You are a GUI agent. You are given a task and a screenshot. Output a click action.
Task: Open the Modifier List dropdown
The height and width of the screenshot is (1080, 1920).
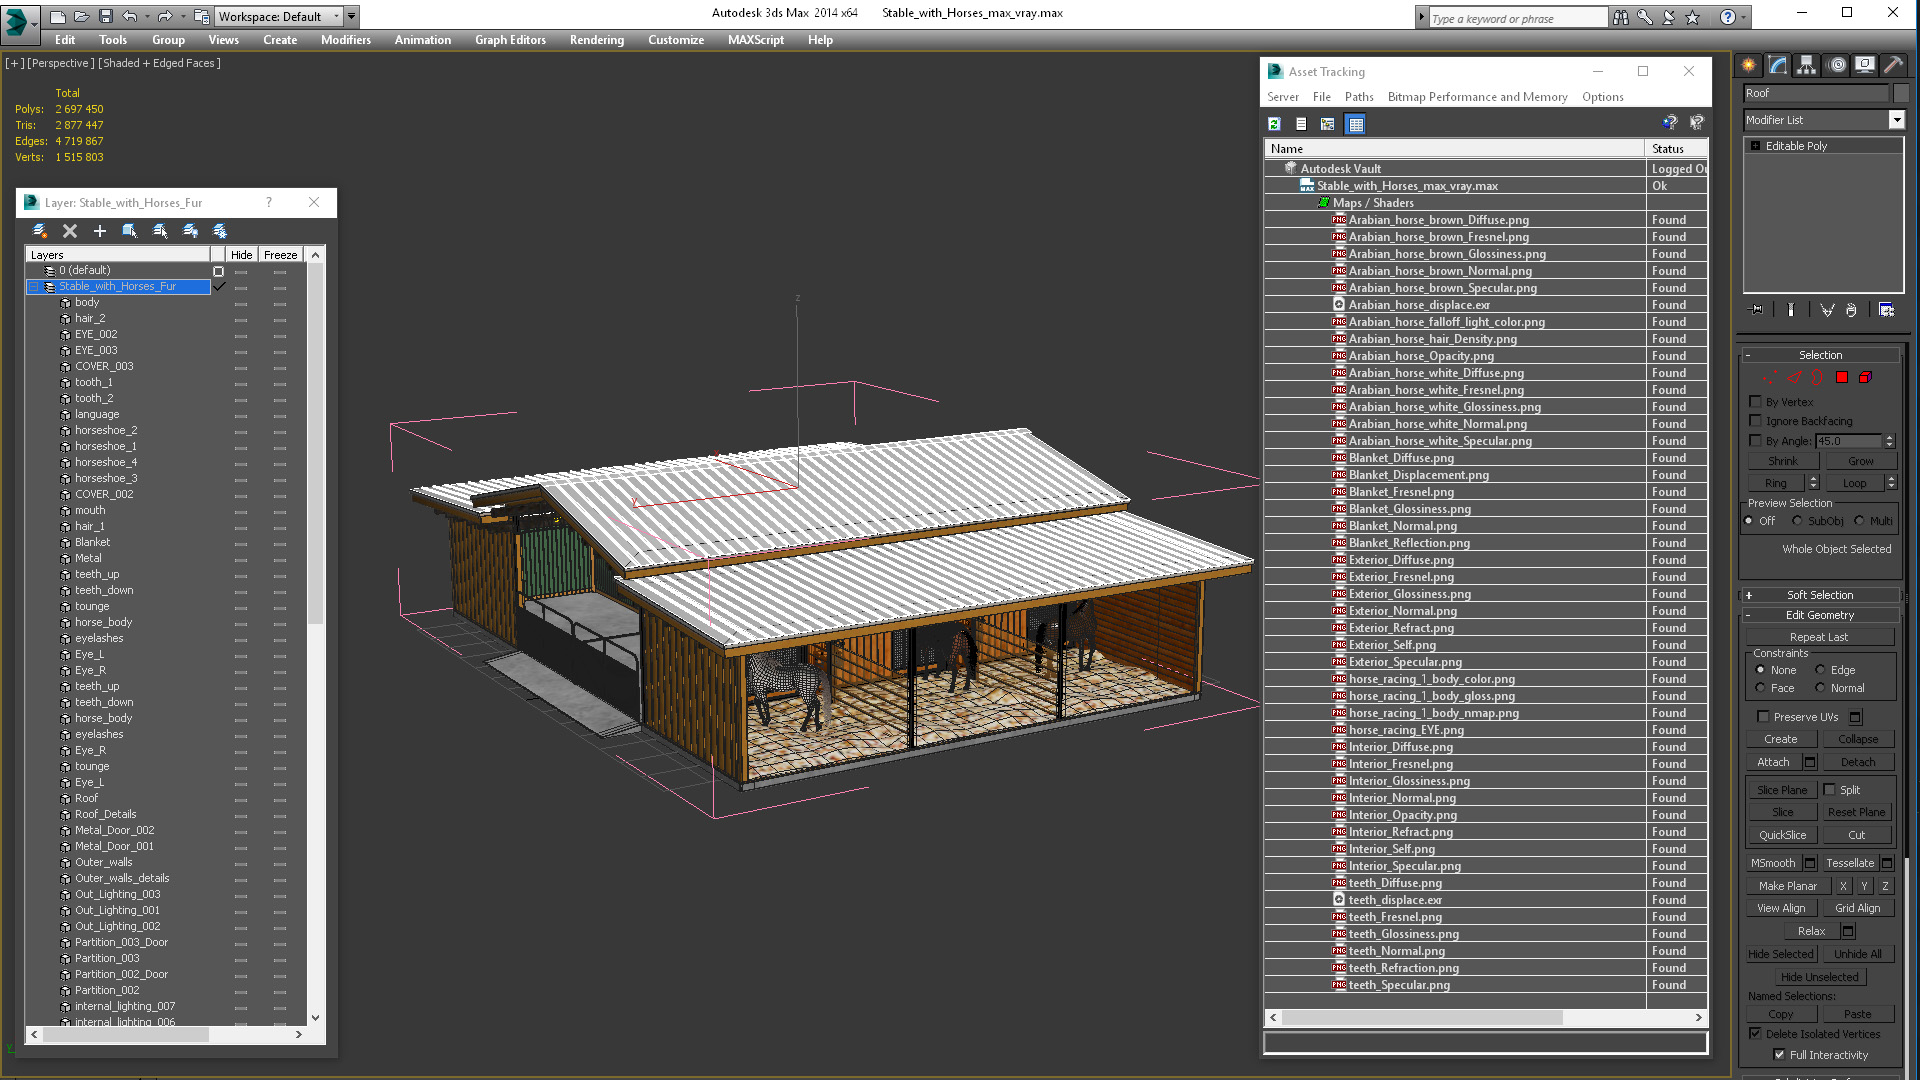1896,120
